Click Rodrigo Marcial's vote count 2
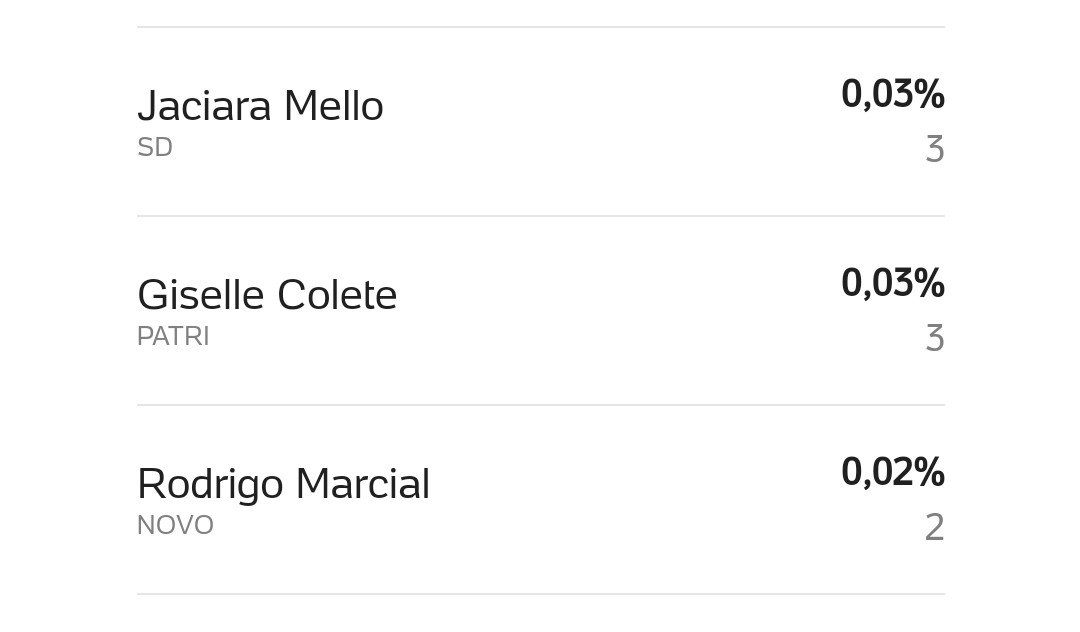This screenshot has height=632, width=1080. 935,527
